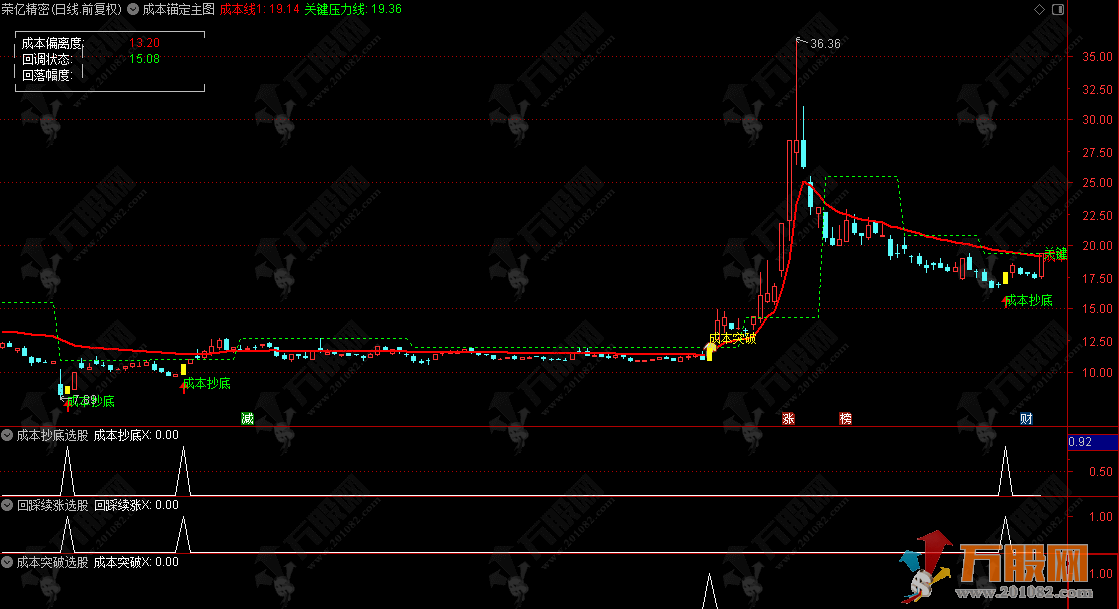Click the red 涨 event marker

(x=789, y=417)
